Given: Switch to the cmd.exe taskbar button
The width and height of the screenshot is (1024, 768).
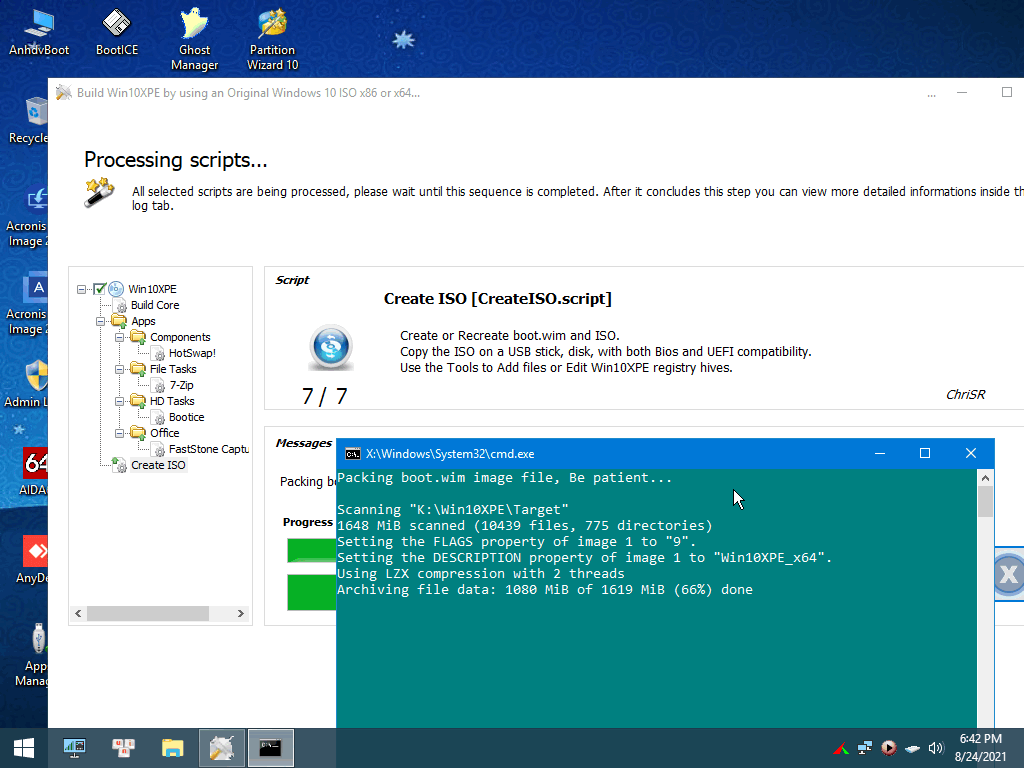Looking at the screenshot, I should 270,748.
